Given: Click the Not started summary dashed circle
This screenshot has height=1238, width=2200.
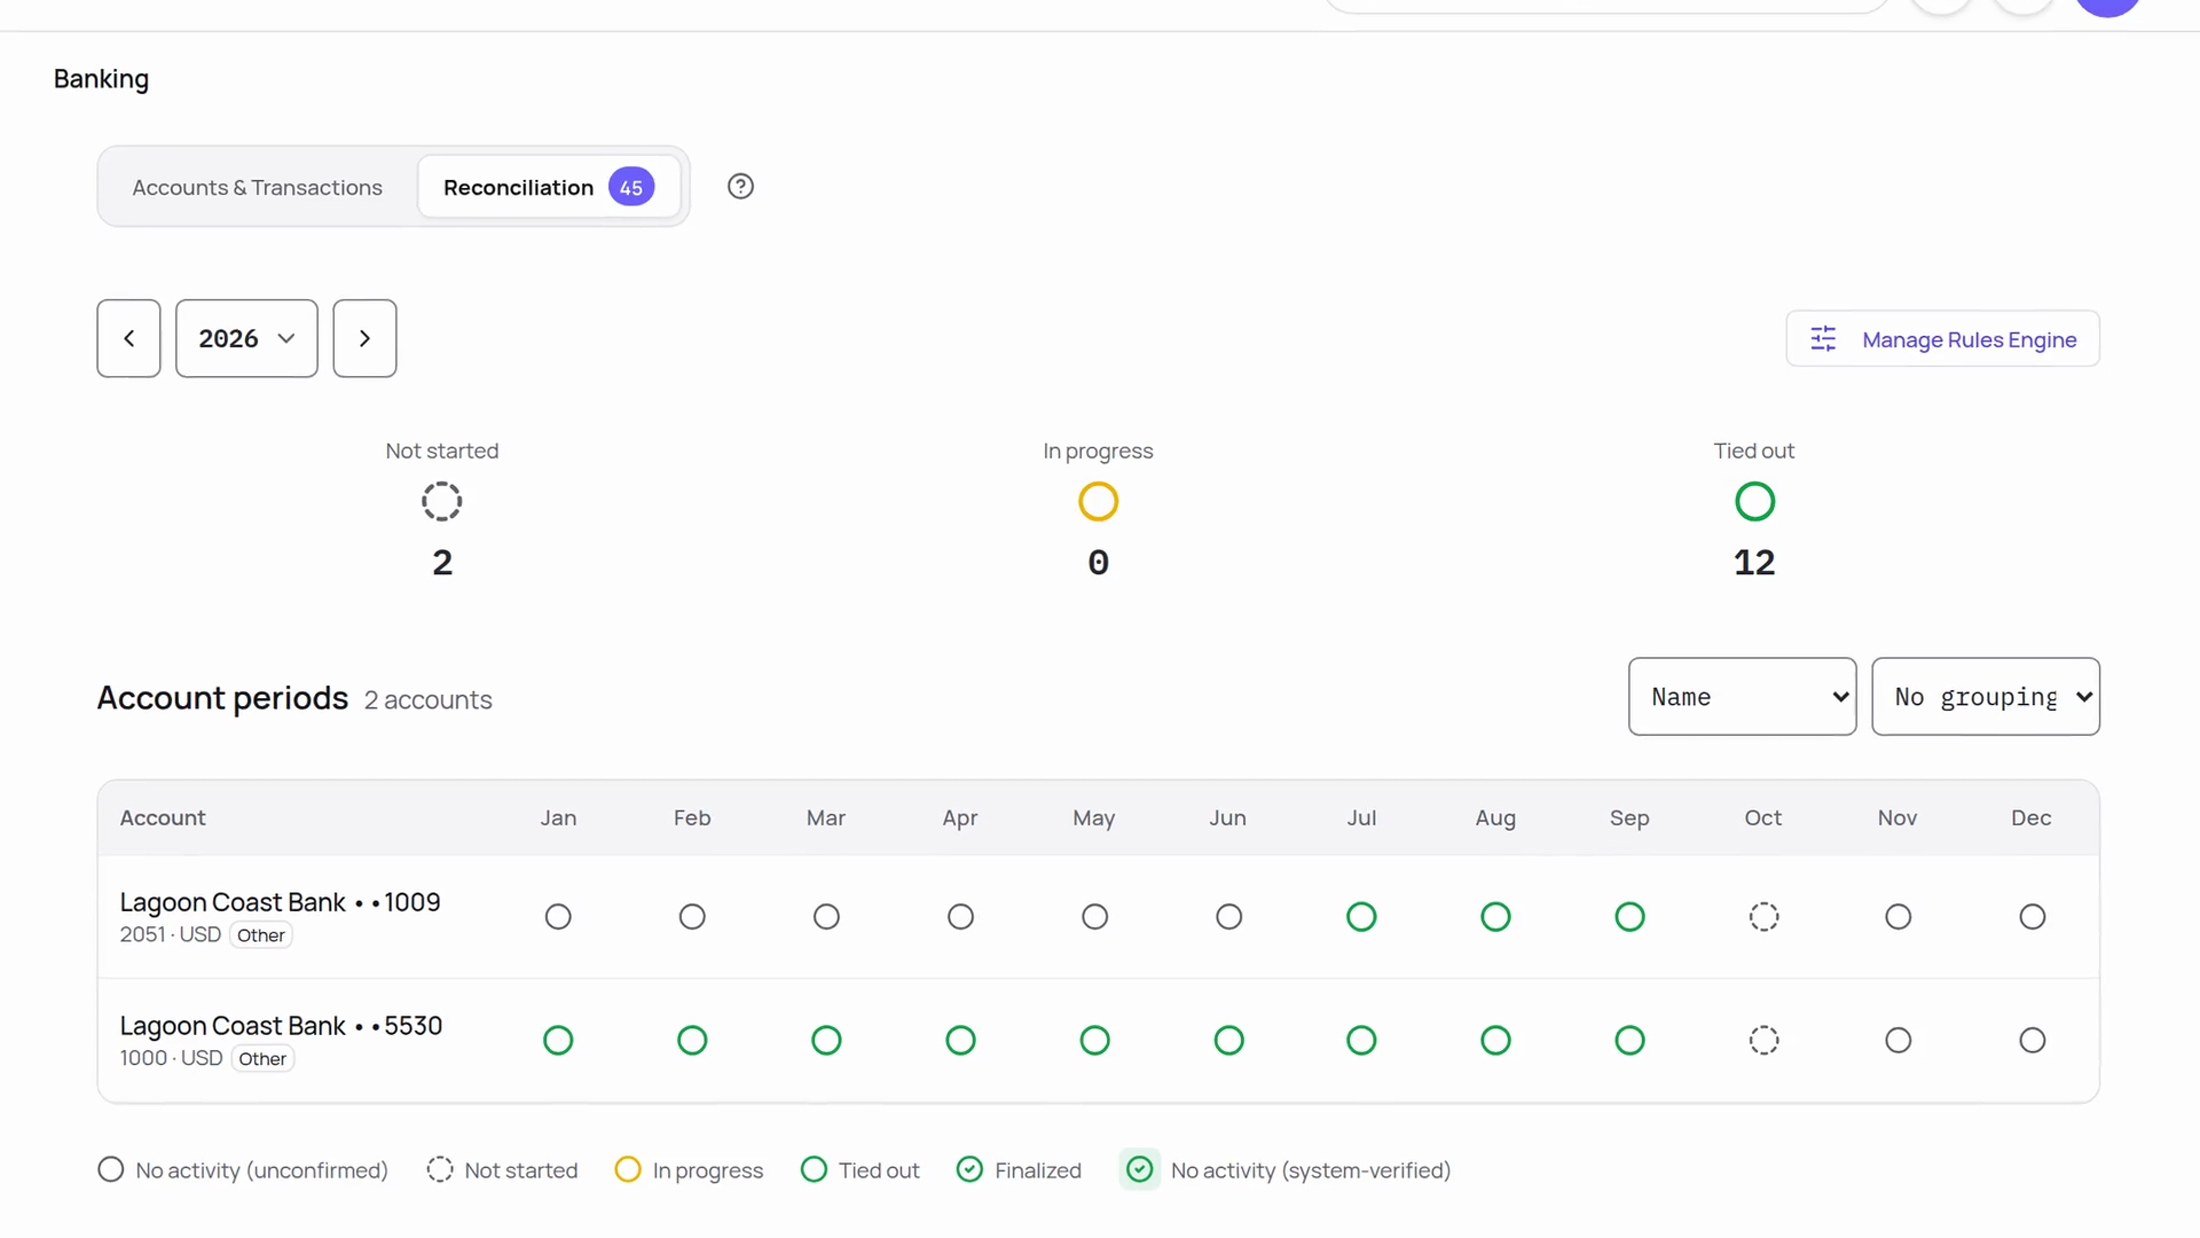Looking at the screenshot, I should 442,501.
